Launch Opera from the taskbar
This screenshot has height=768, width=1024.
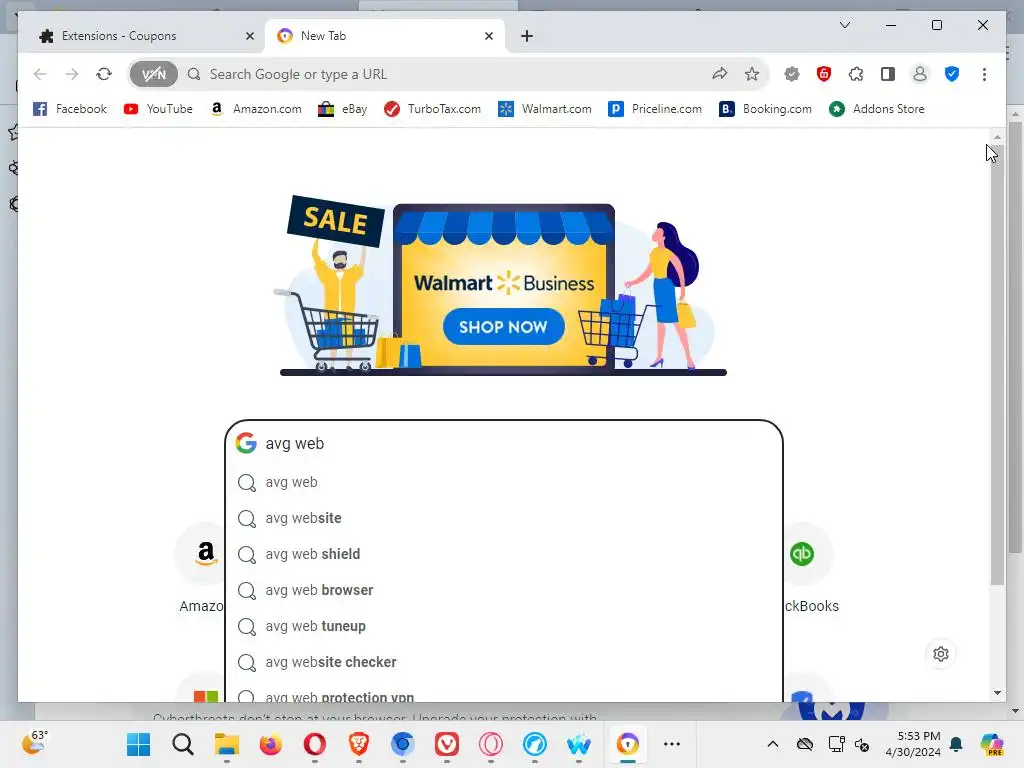(x=315, y=744)
